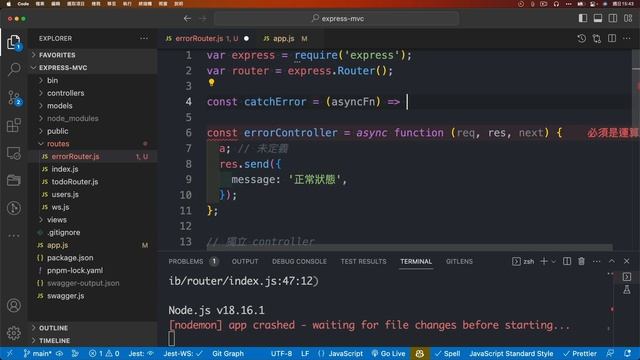Image resolution: width=640 pixels, height=360 pixels.
Task: Expand the FAVORITES section
Action: (x=92, y=55)
